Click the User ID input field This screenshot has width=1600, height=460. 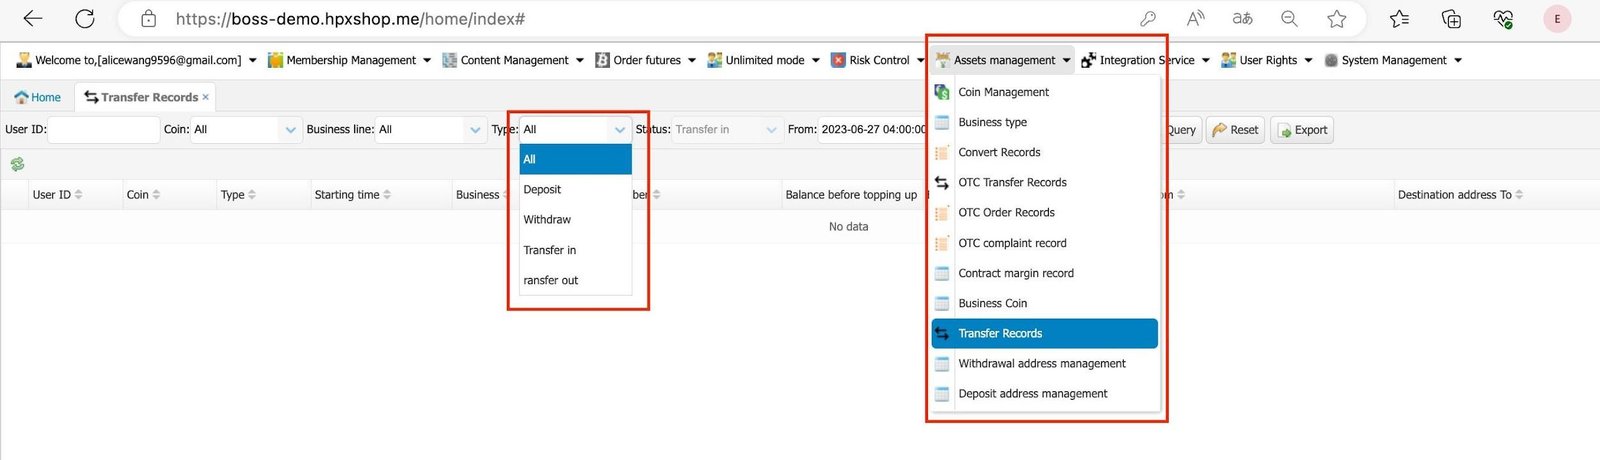coord(104,130)
